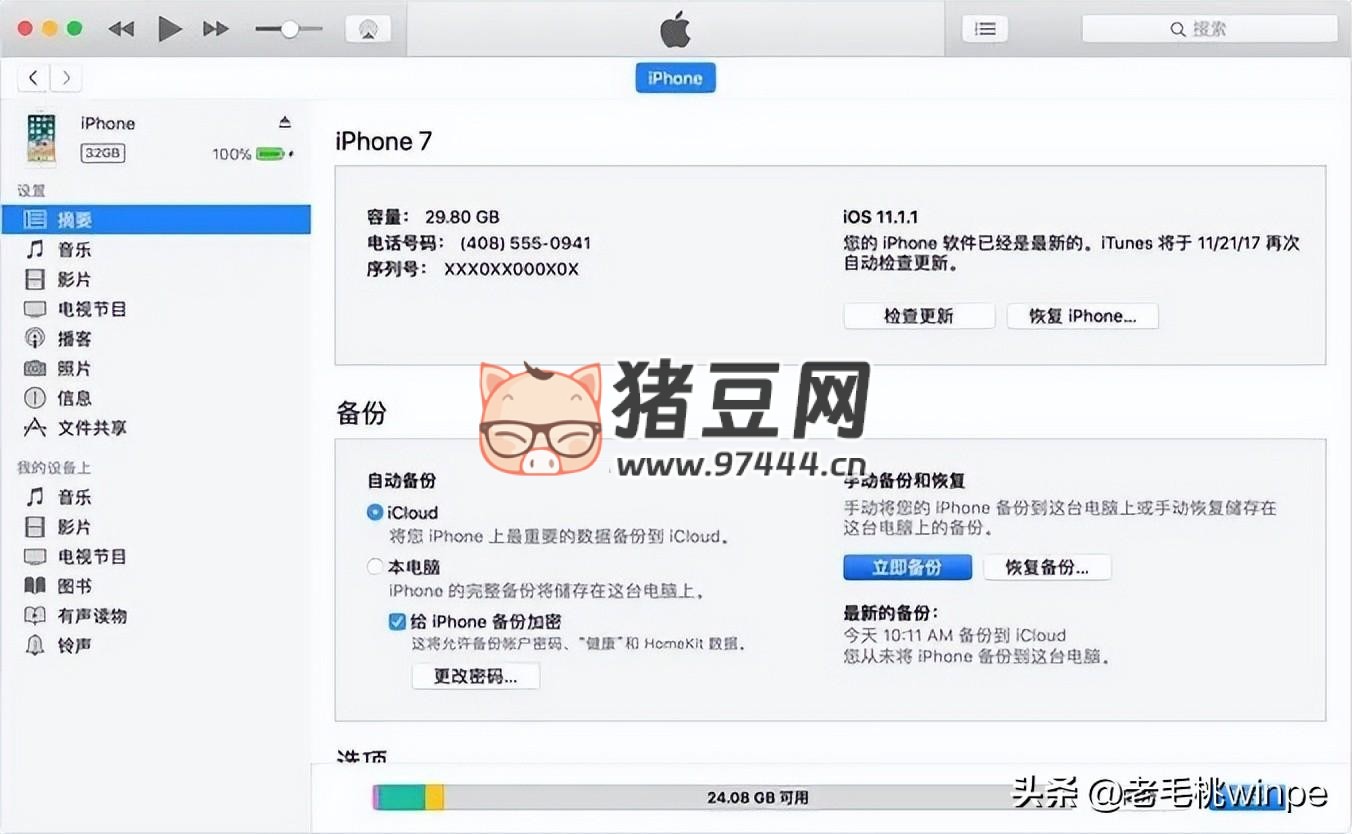Click the 立即备份 button
This screenshot has width=1352, height=834.
click(907, 567)
